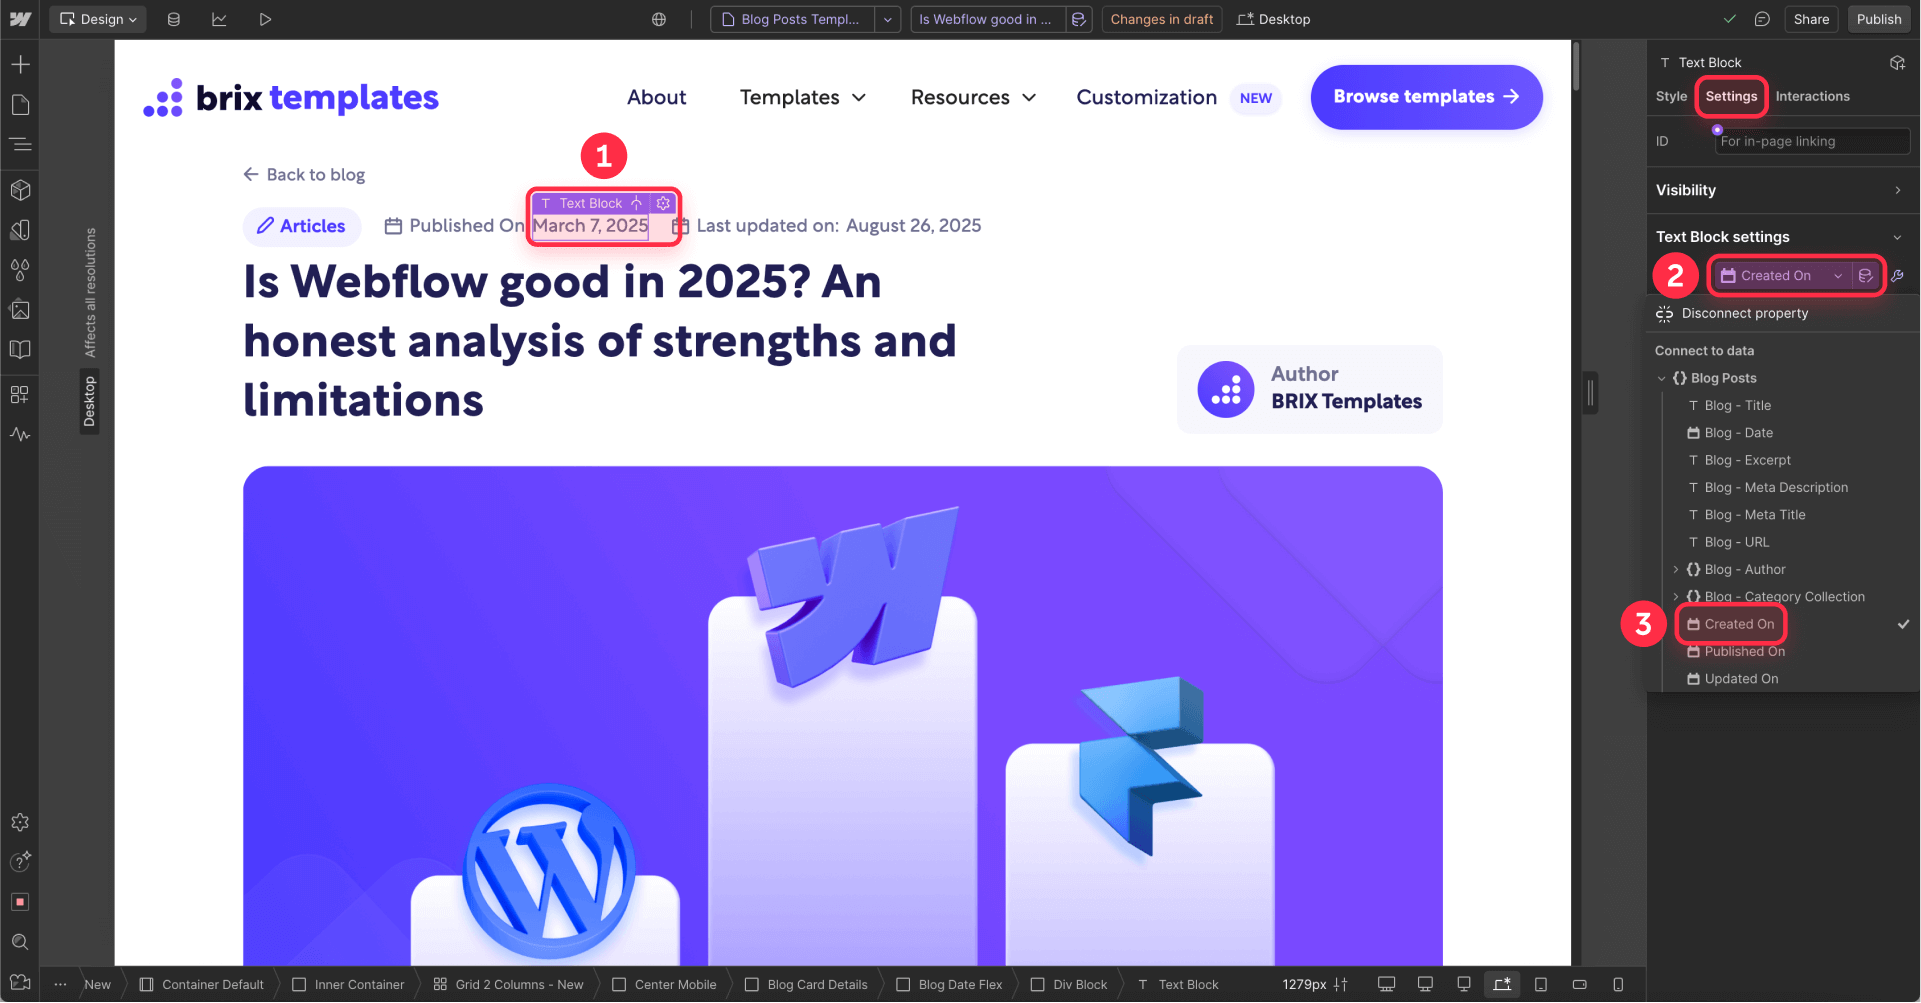
Task: Click the Publish button
Action: (x=1879, y=19)
